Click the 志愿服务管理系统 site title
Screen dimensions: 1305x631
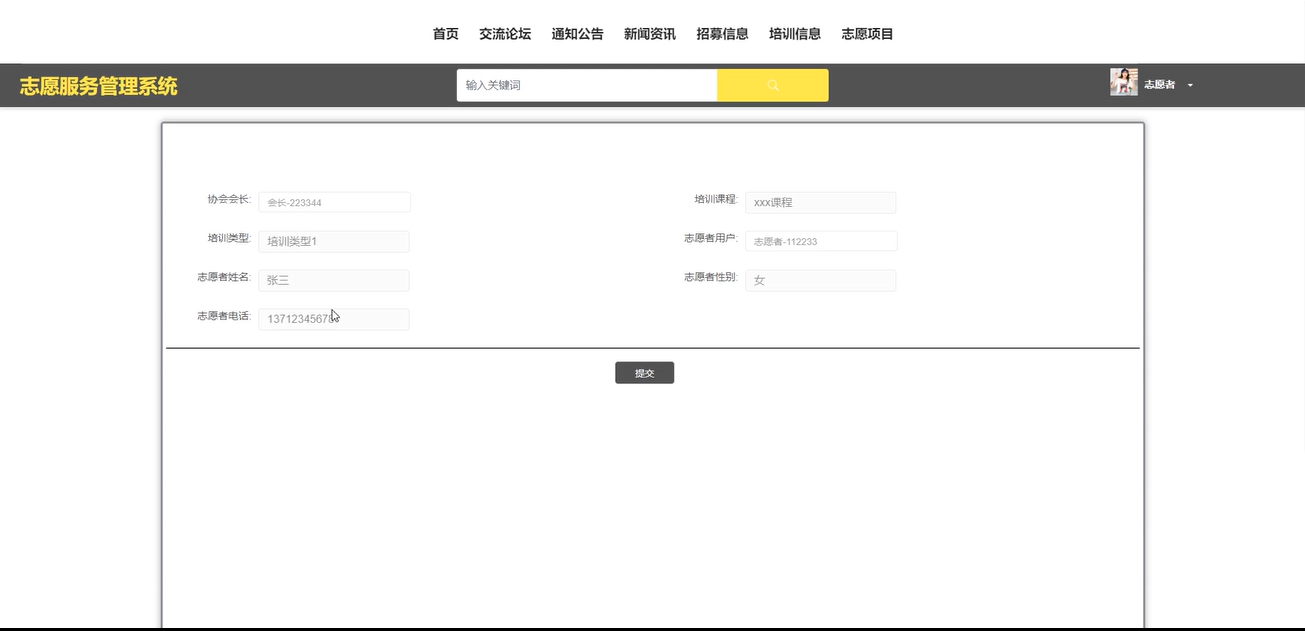pyautogui.click(x=98, y=86)
